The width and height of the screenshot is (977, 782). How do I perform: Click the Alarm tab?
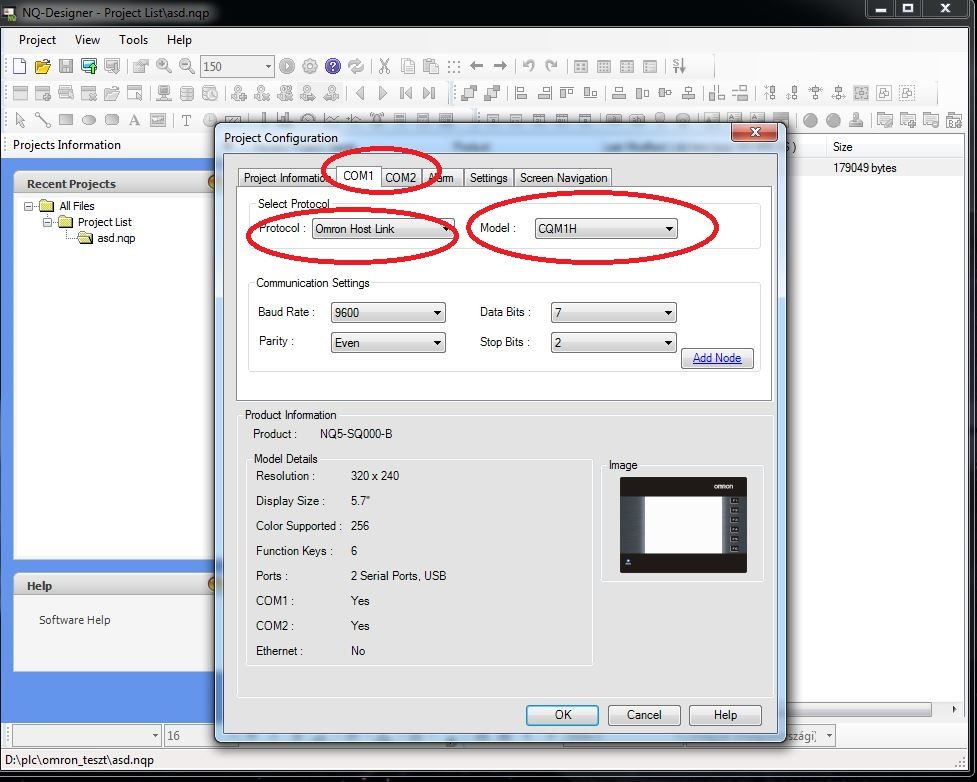[x=442, y=178]
